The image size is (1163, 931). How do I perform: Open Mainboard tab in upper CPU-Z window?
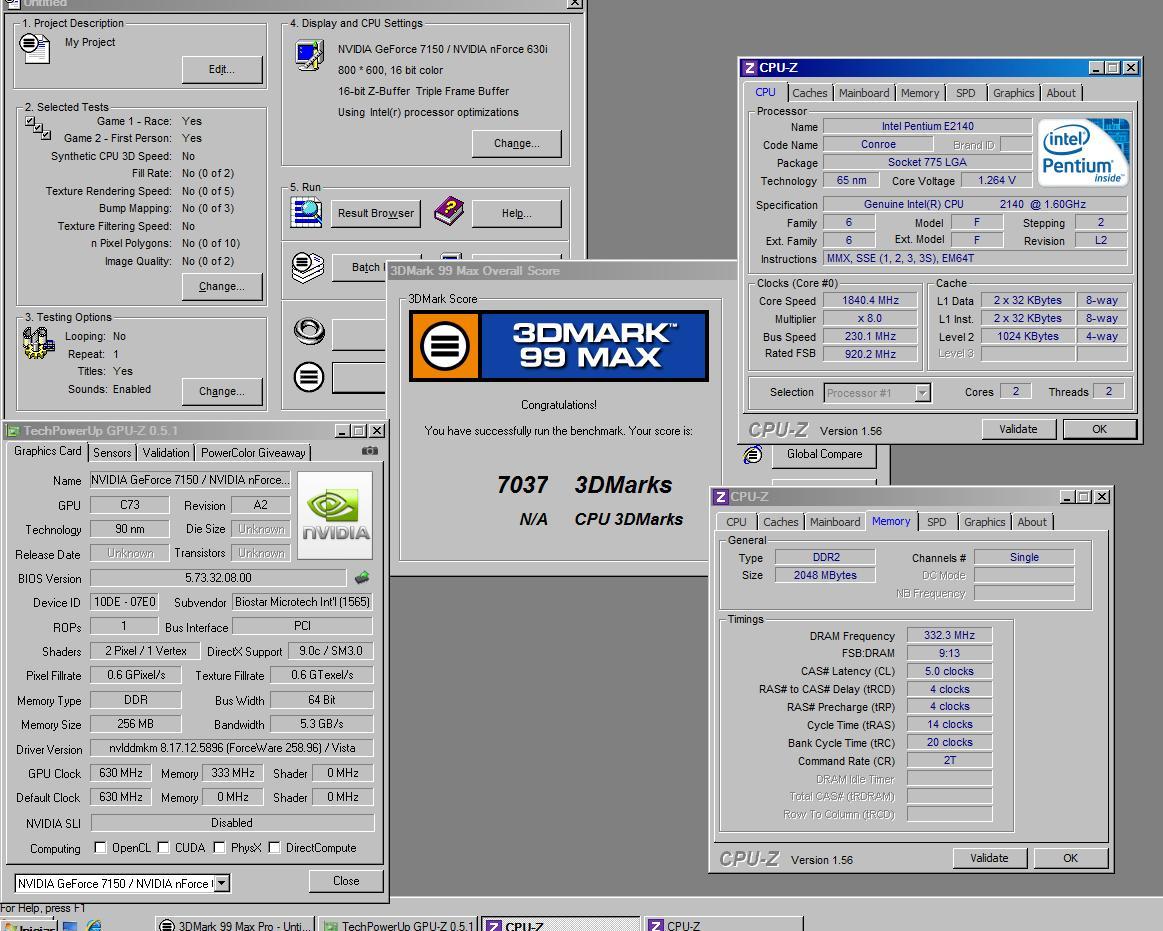864,93
